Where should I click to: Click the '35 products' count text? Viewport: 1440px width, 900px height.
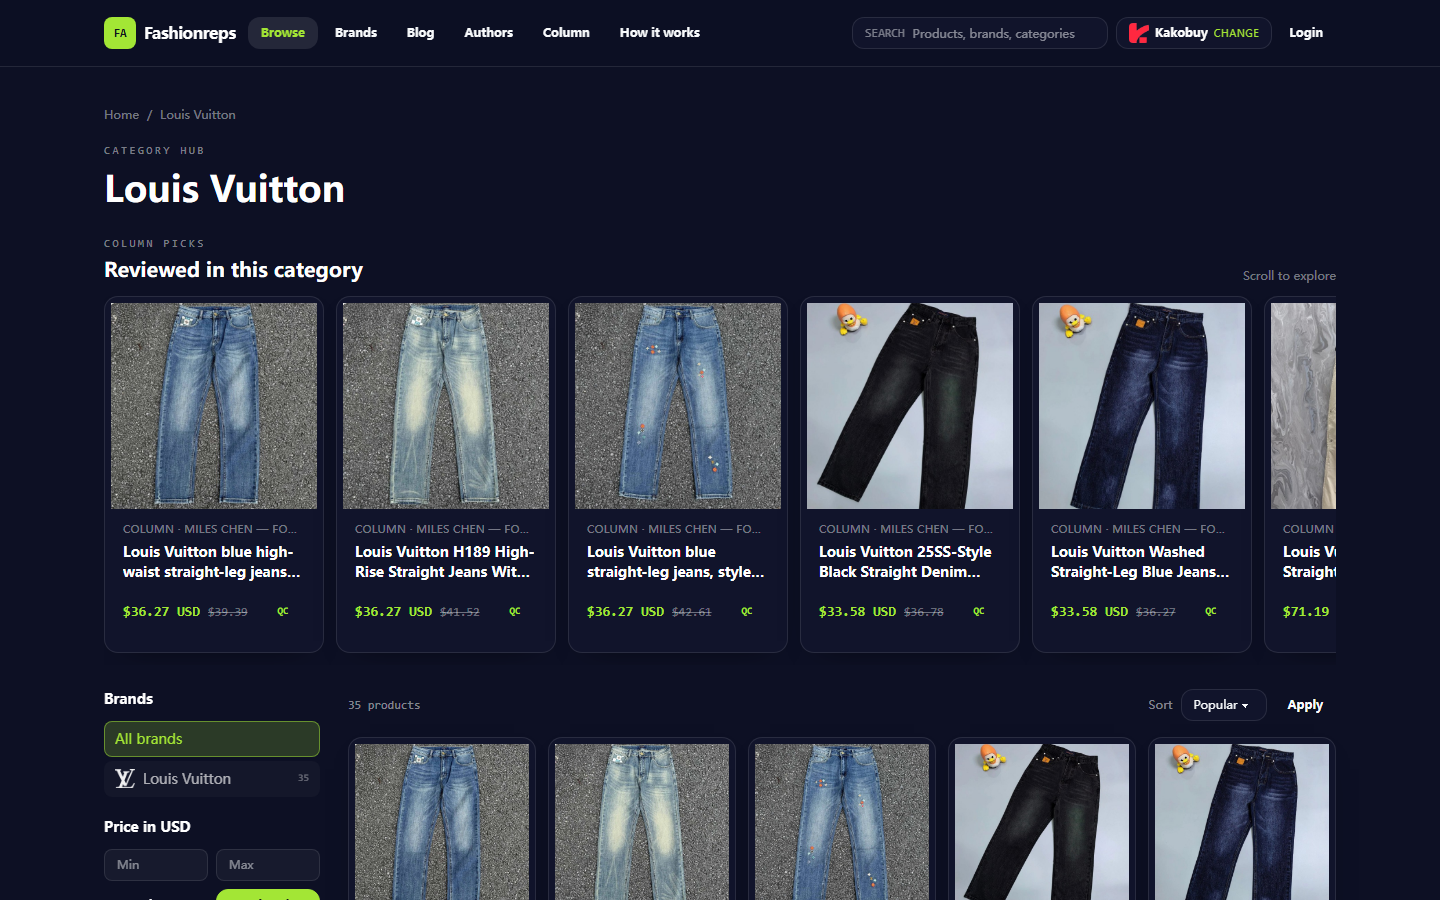coord(384,705)
